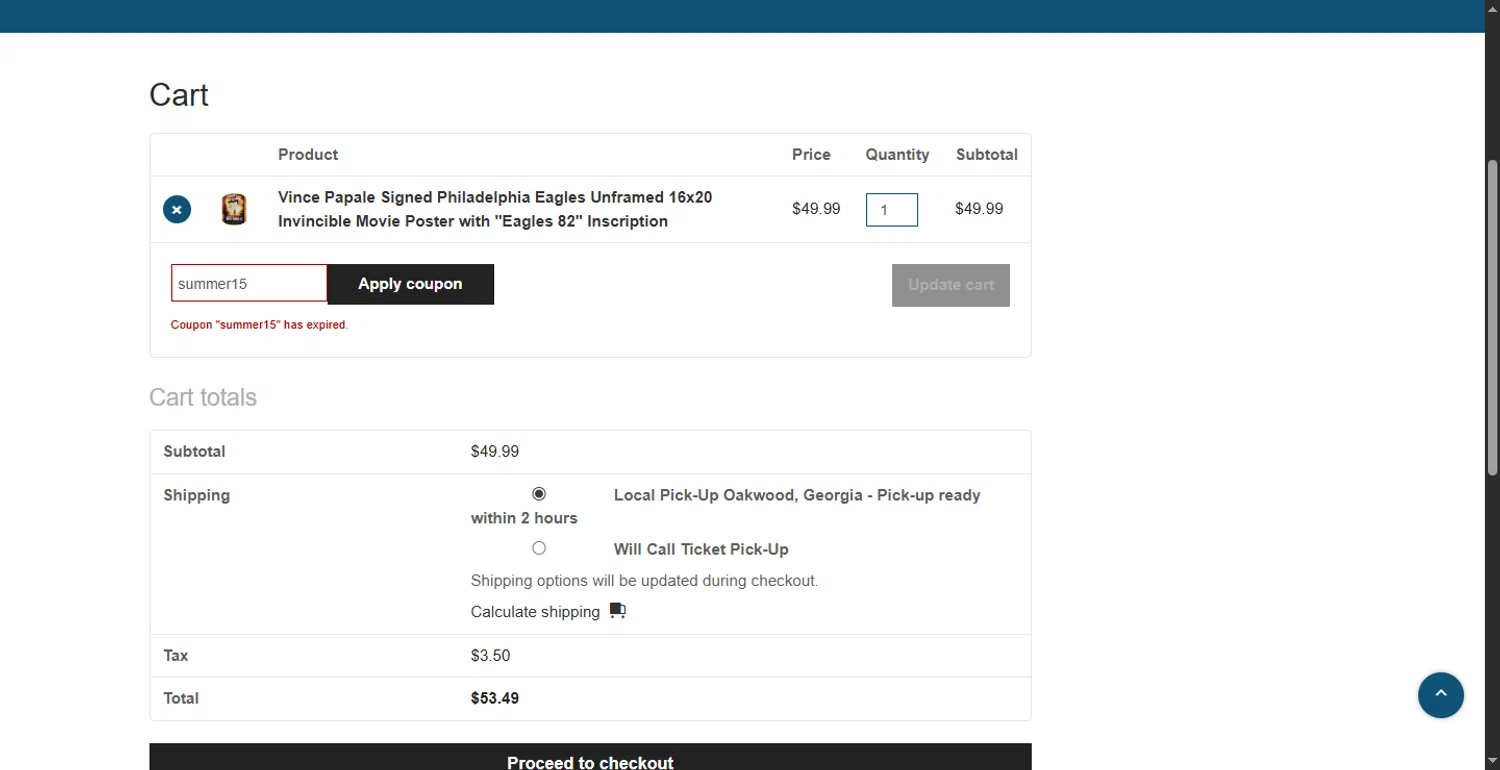Proceed to checkout

pos(590,757)
